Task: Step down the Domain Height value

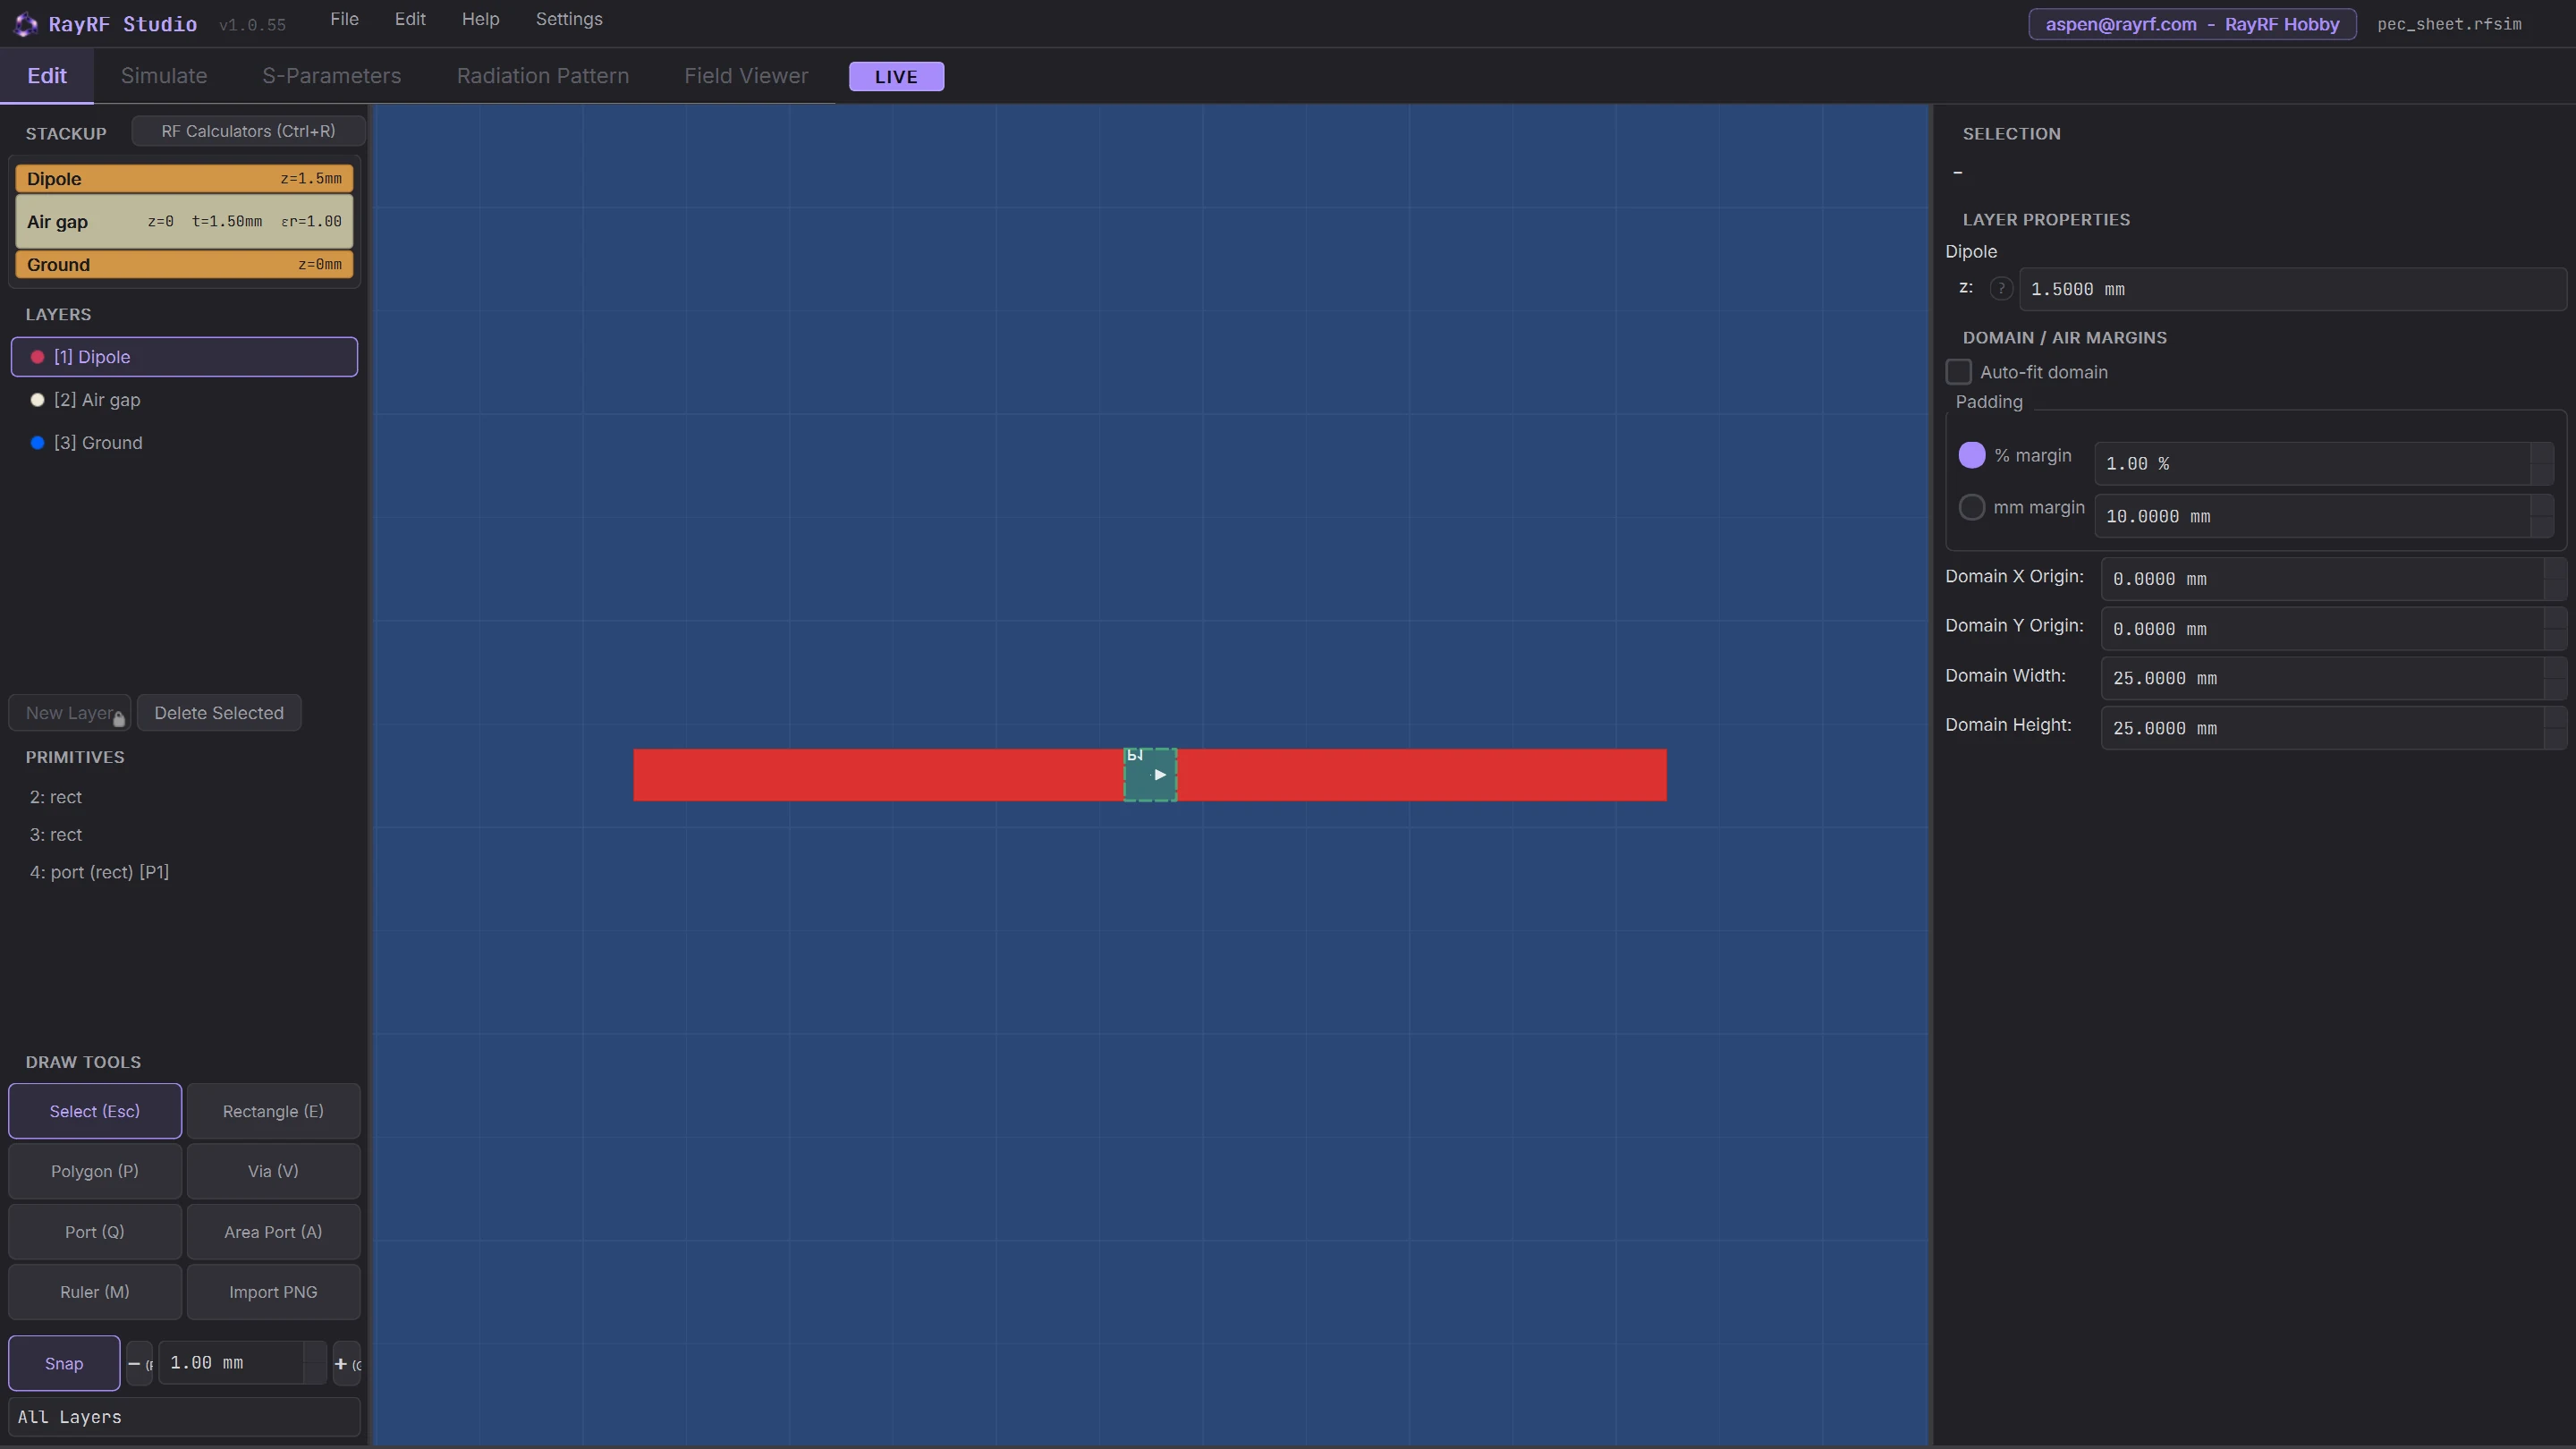Action: [2555, 739]
